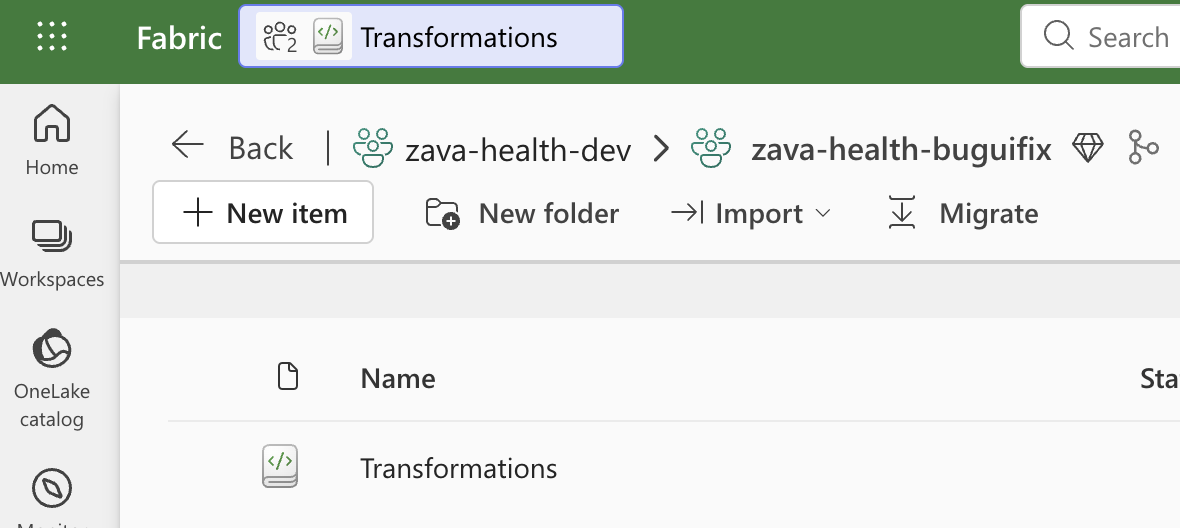Open the app launcher grid icon
The width and height of the screenshot is (1180, 528).
click(x=52, y=36)
